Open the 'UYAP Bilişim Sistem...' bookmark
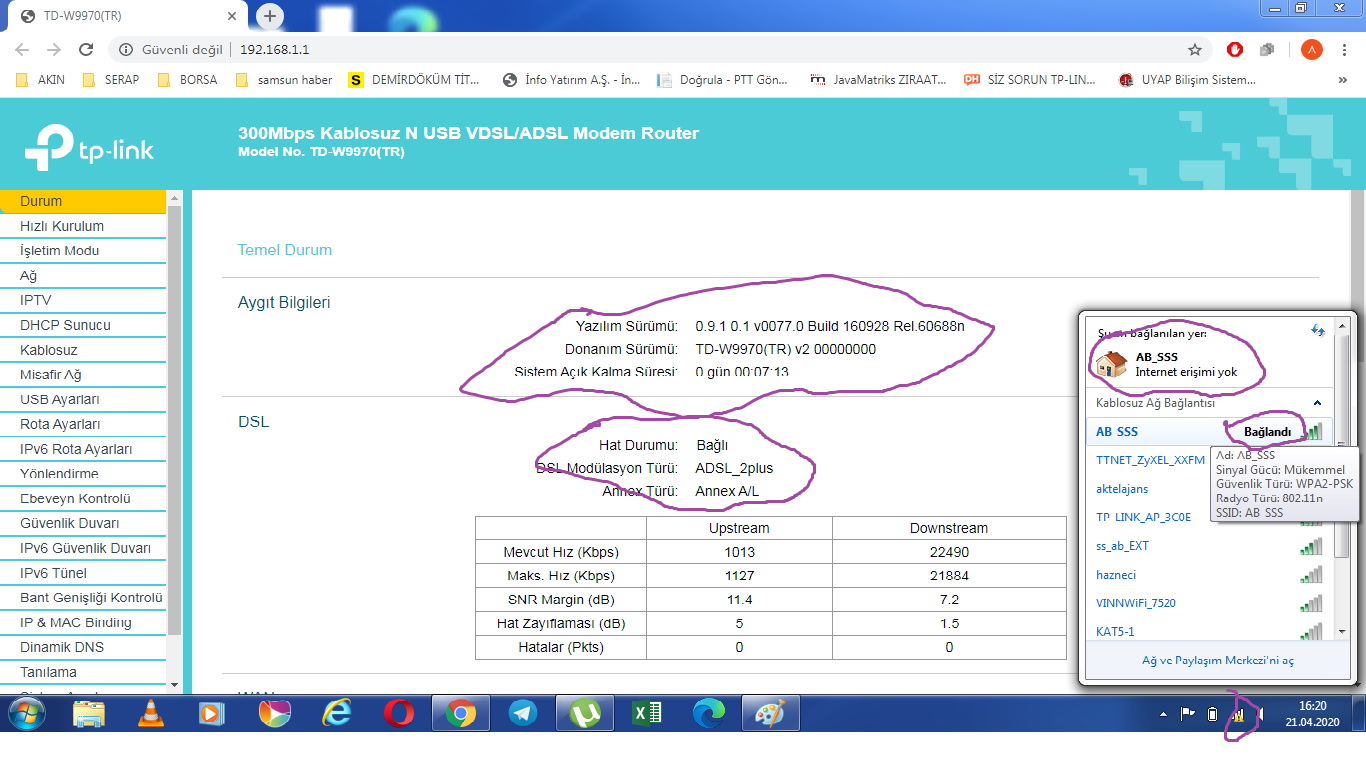The height and width of the screenshot is (768, 1366). point(1187,80)
